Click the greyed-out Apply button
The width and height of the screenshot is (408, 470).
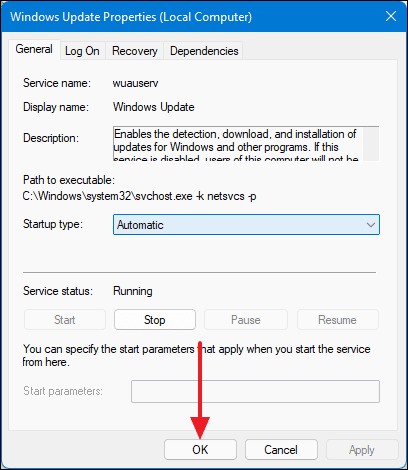click(362, 450)
